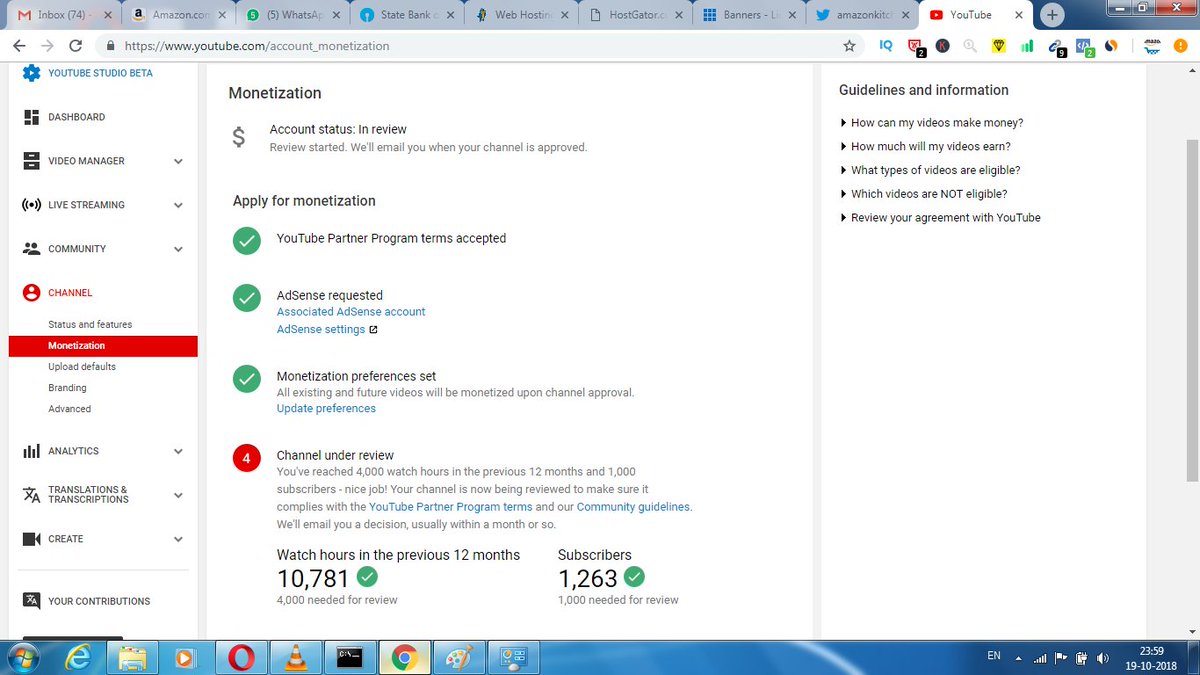Expand the Translations & Transcriptions chevron

(178, 495)
